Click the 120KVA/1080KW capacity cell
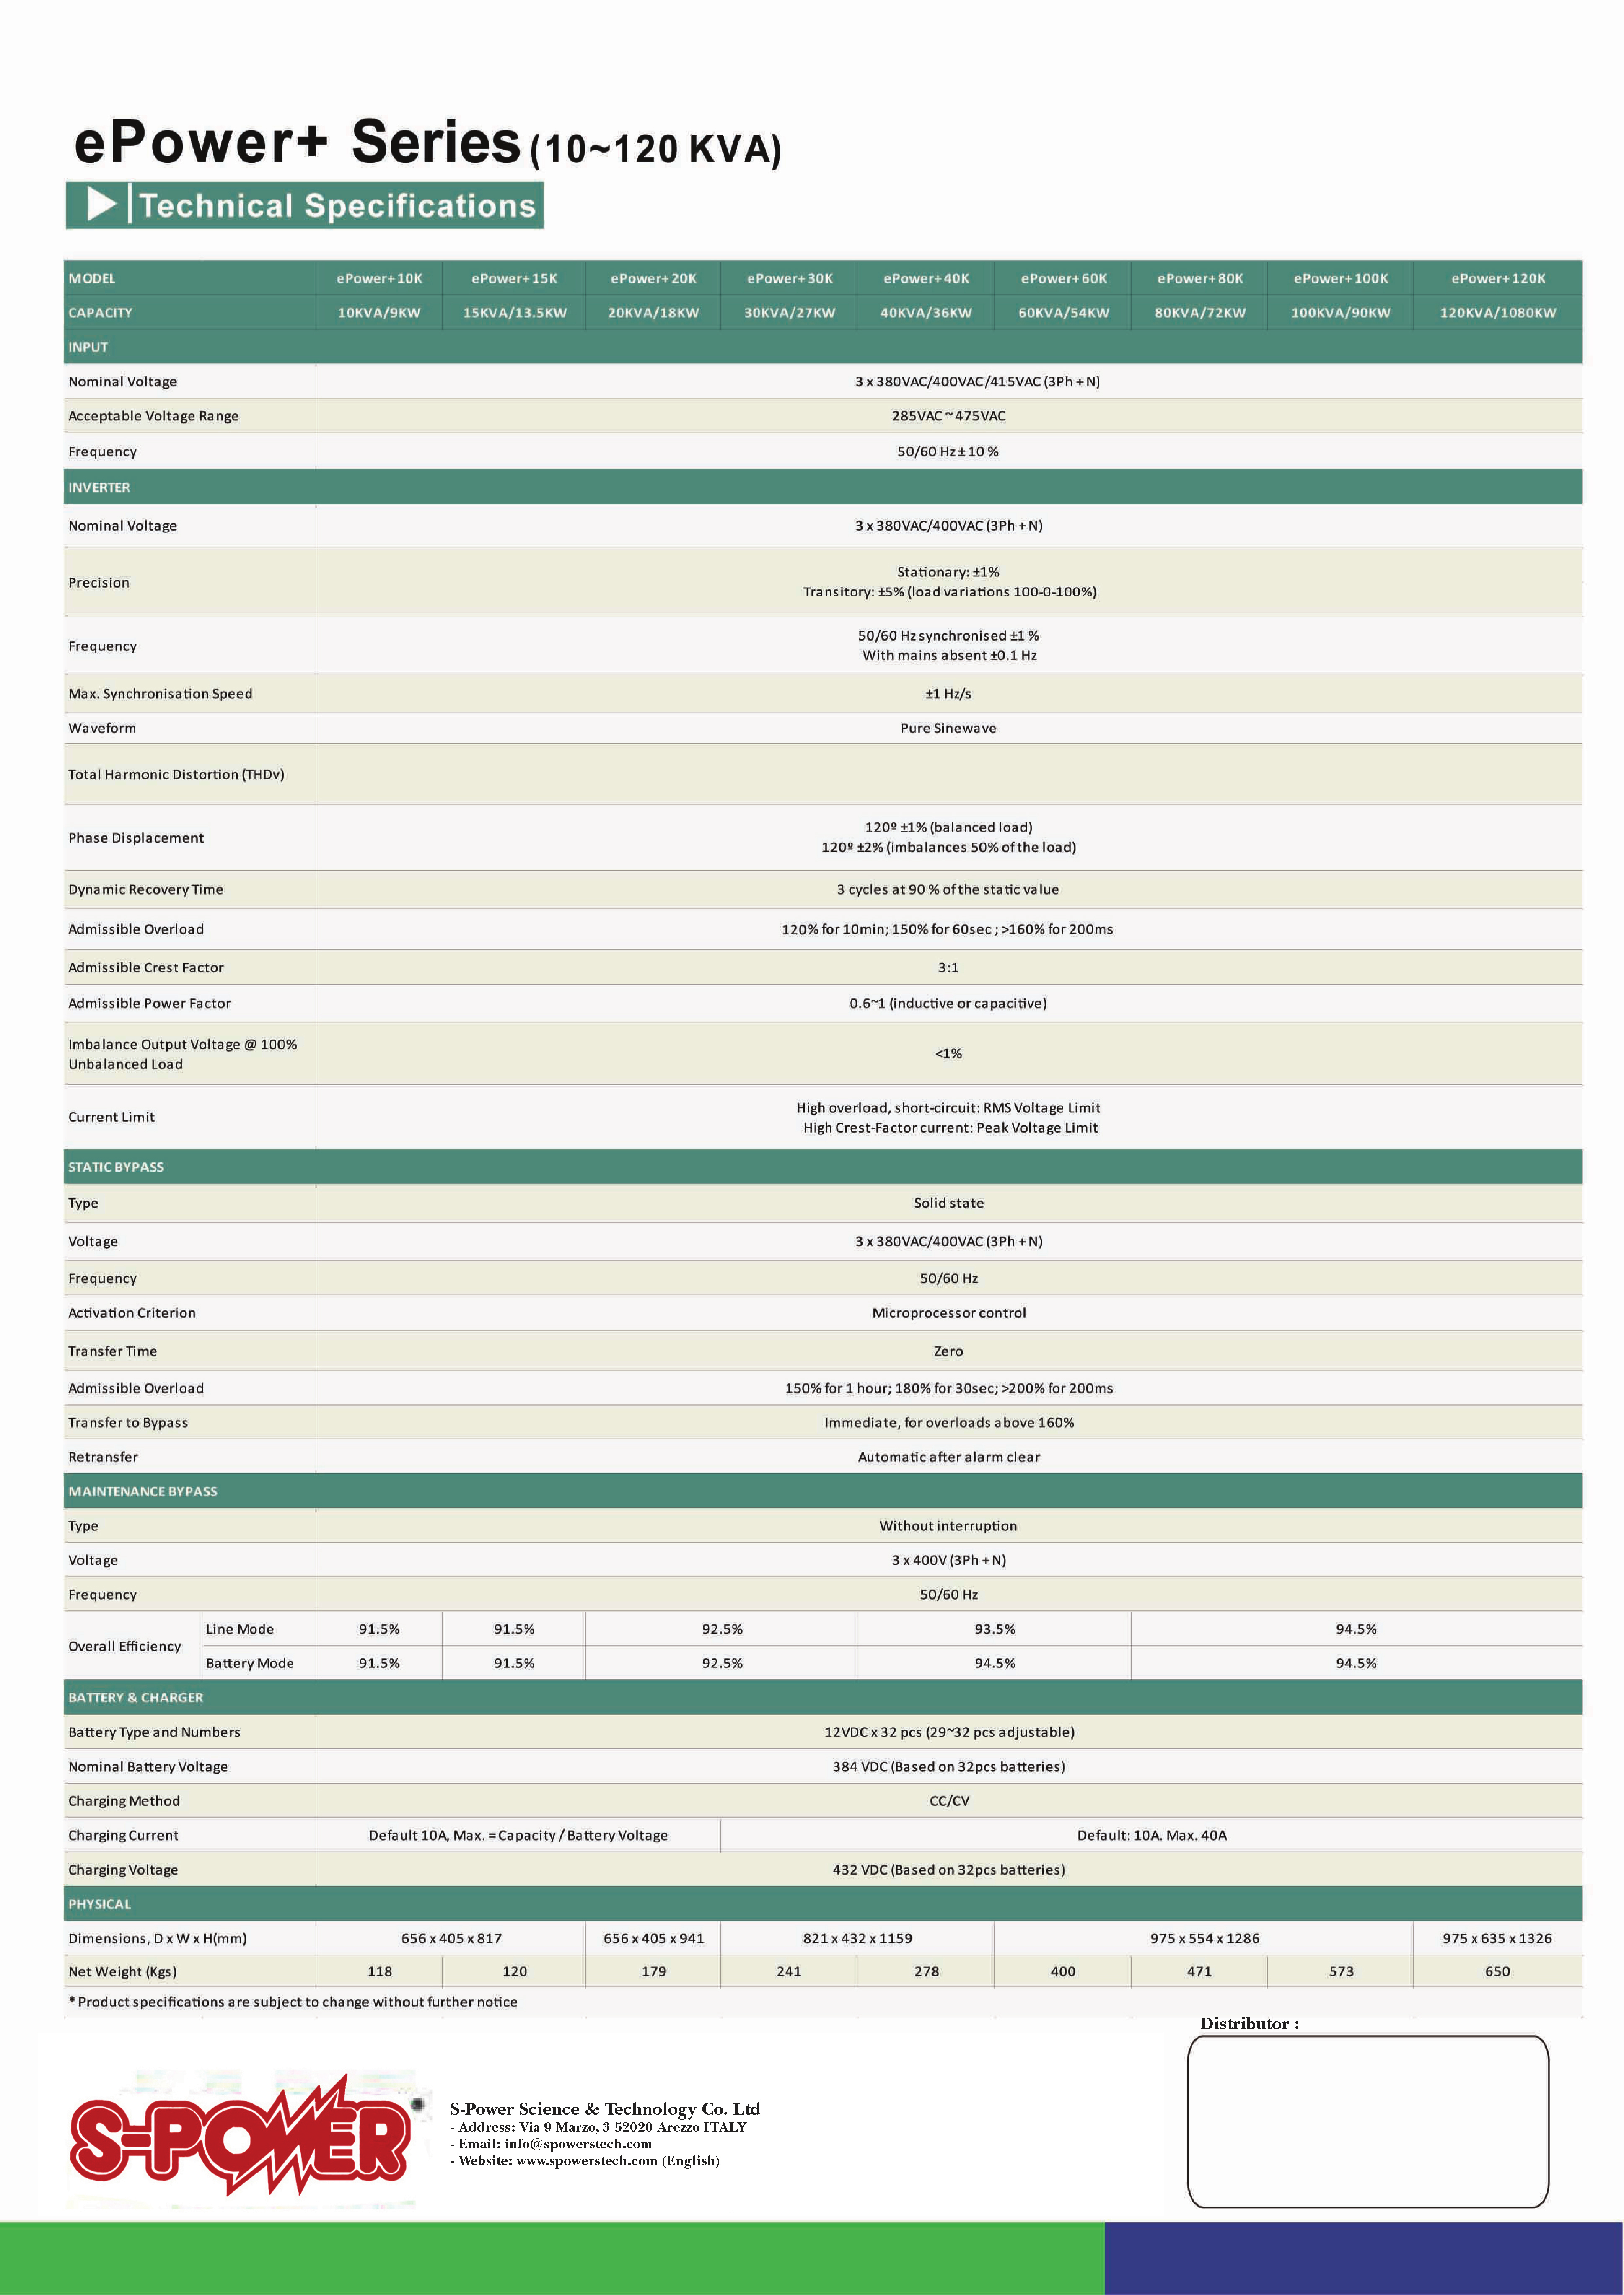The width and height of the screenshot is (1624, 2295). coord(1498,313)
